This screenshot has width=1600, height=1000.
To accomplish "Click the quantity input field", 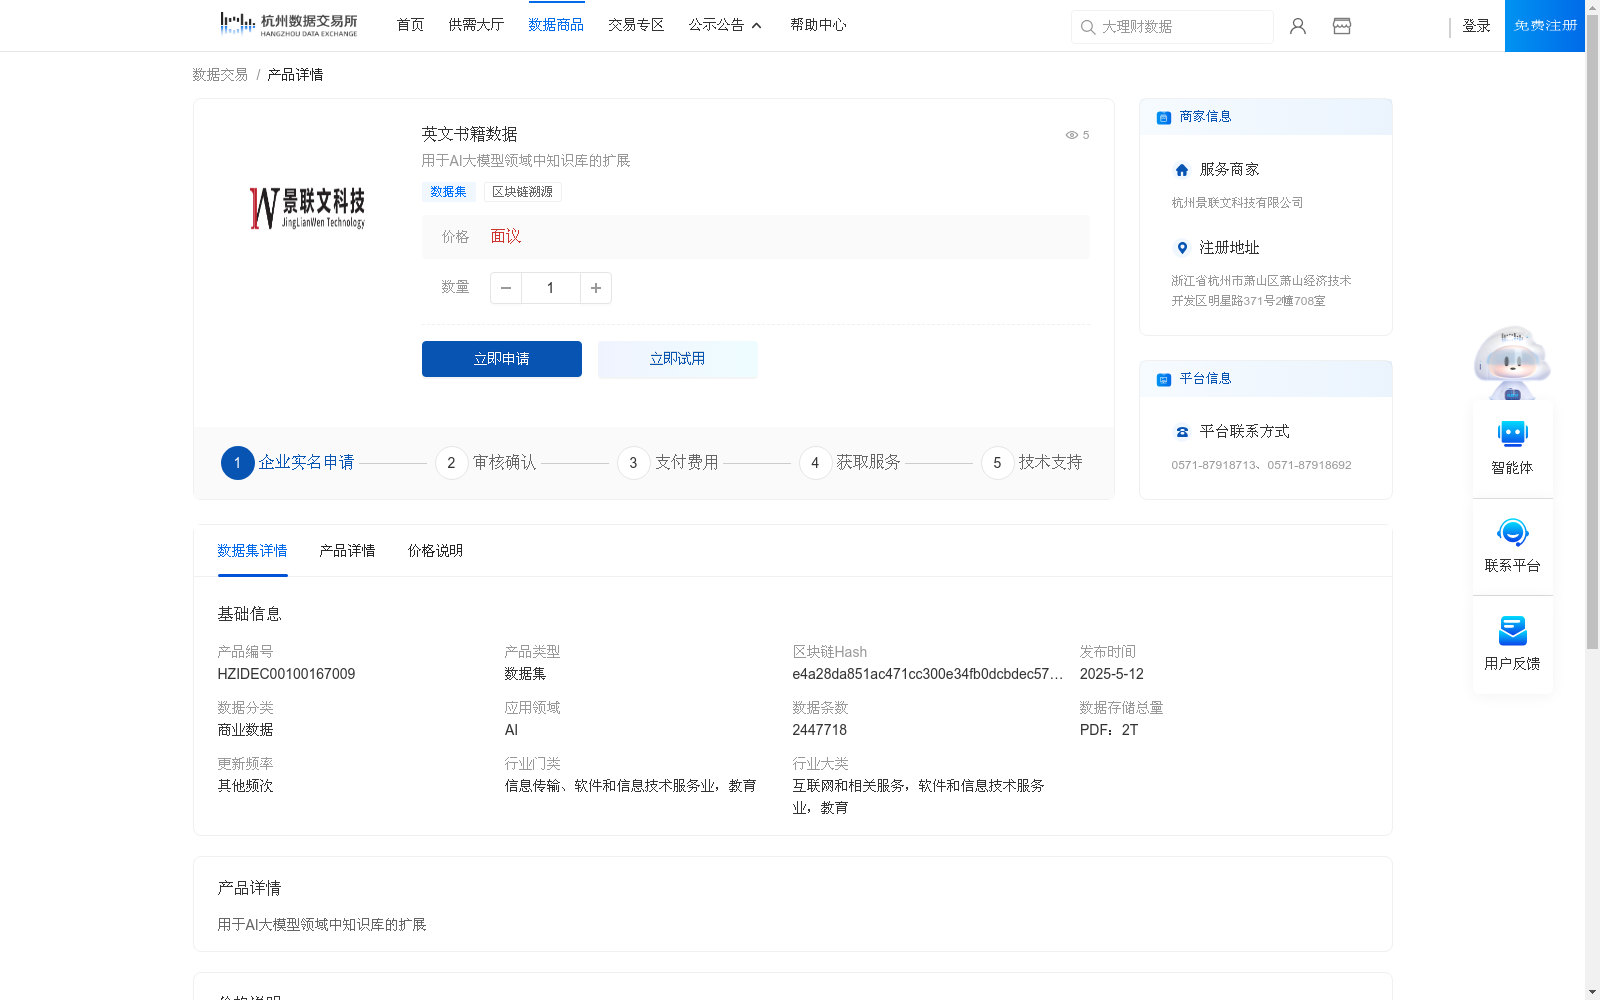I will tap(550, 288).
